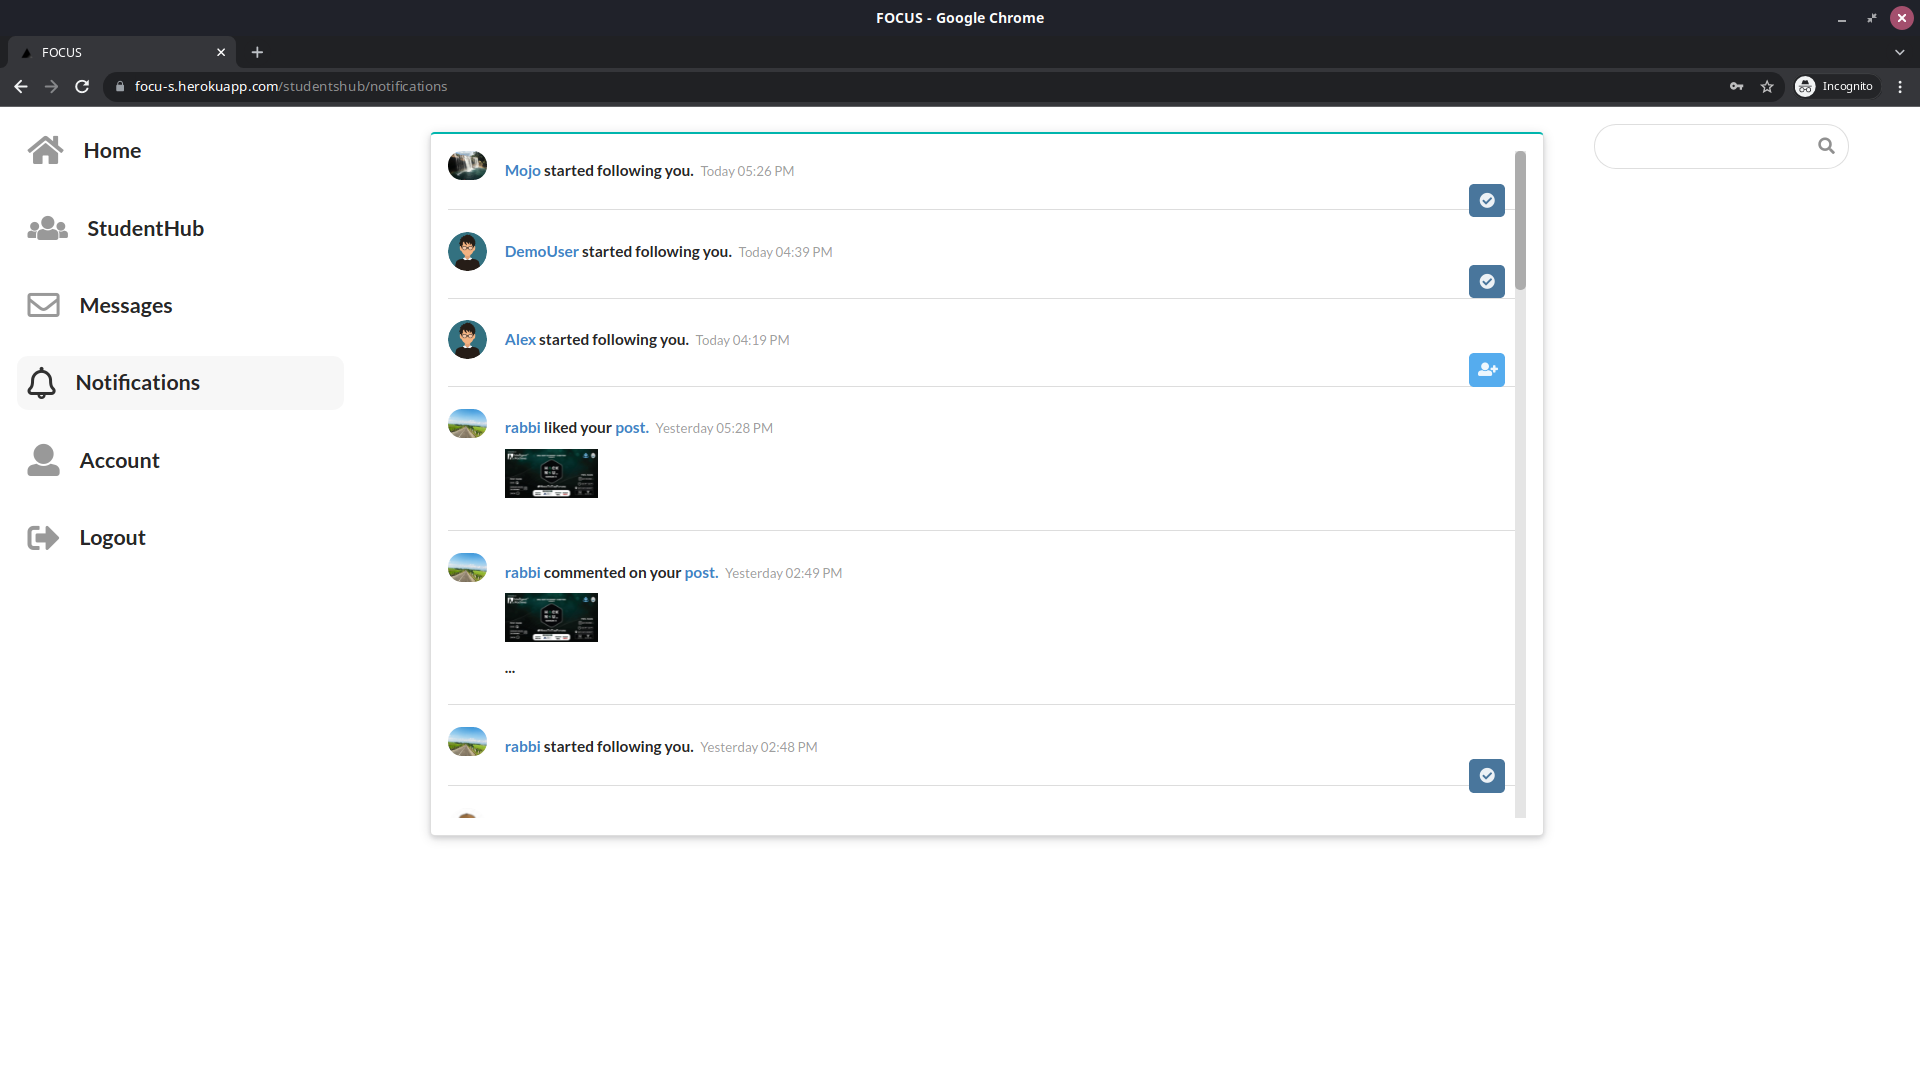Follow Alex back using the add-follower button

tap(1487, 369)
